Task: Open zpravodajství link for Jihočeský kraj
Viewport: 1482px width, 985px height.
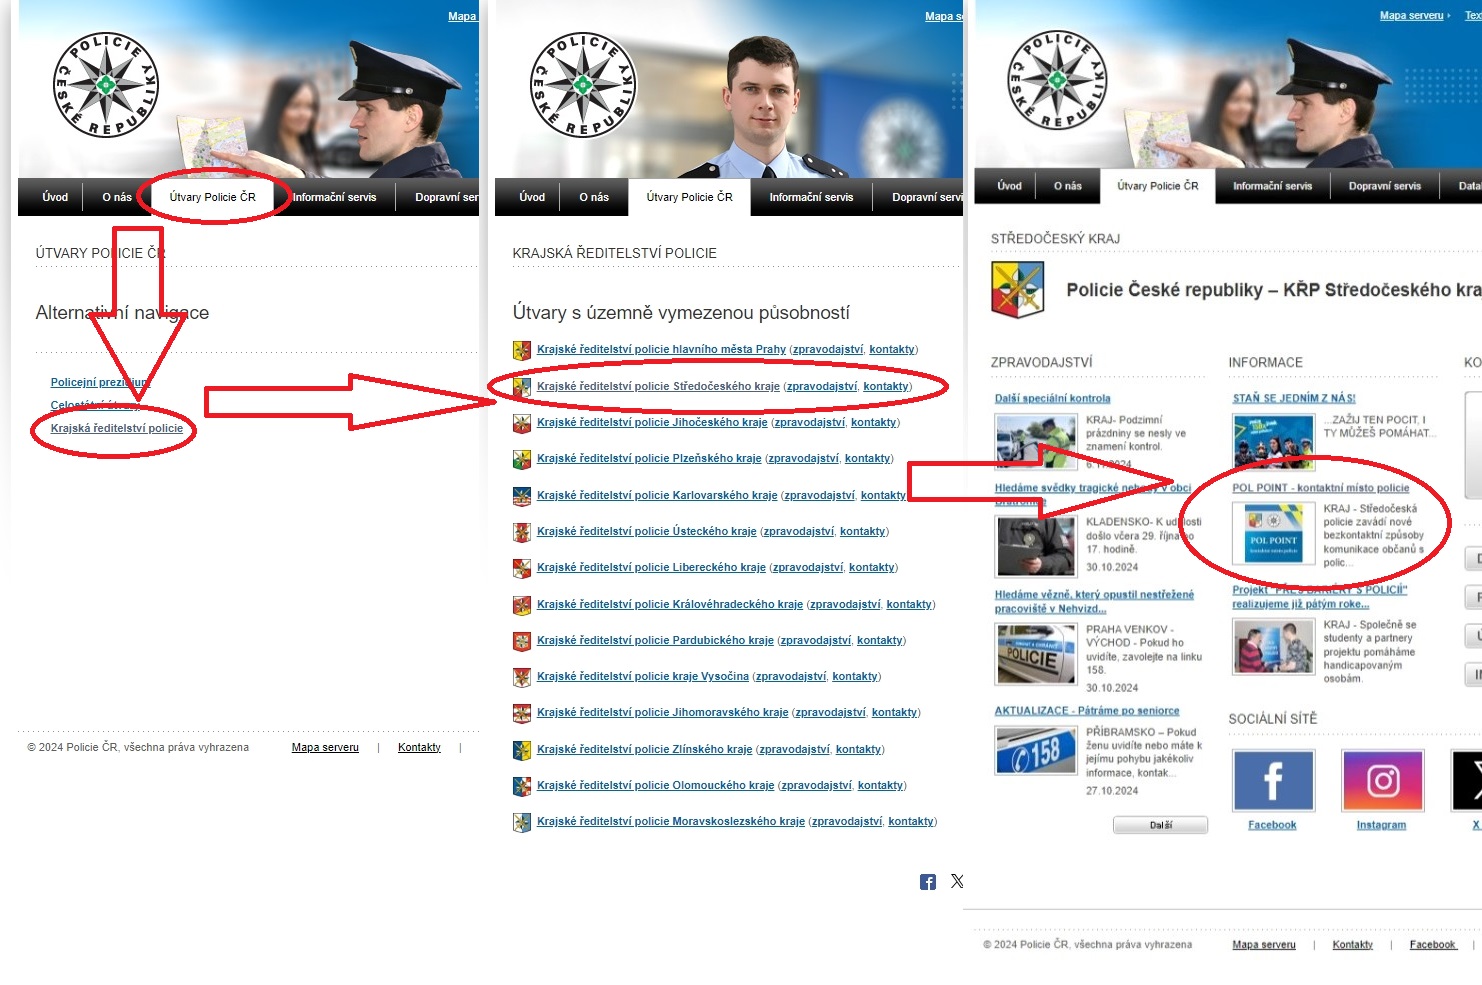Action: (809, 422)
